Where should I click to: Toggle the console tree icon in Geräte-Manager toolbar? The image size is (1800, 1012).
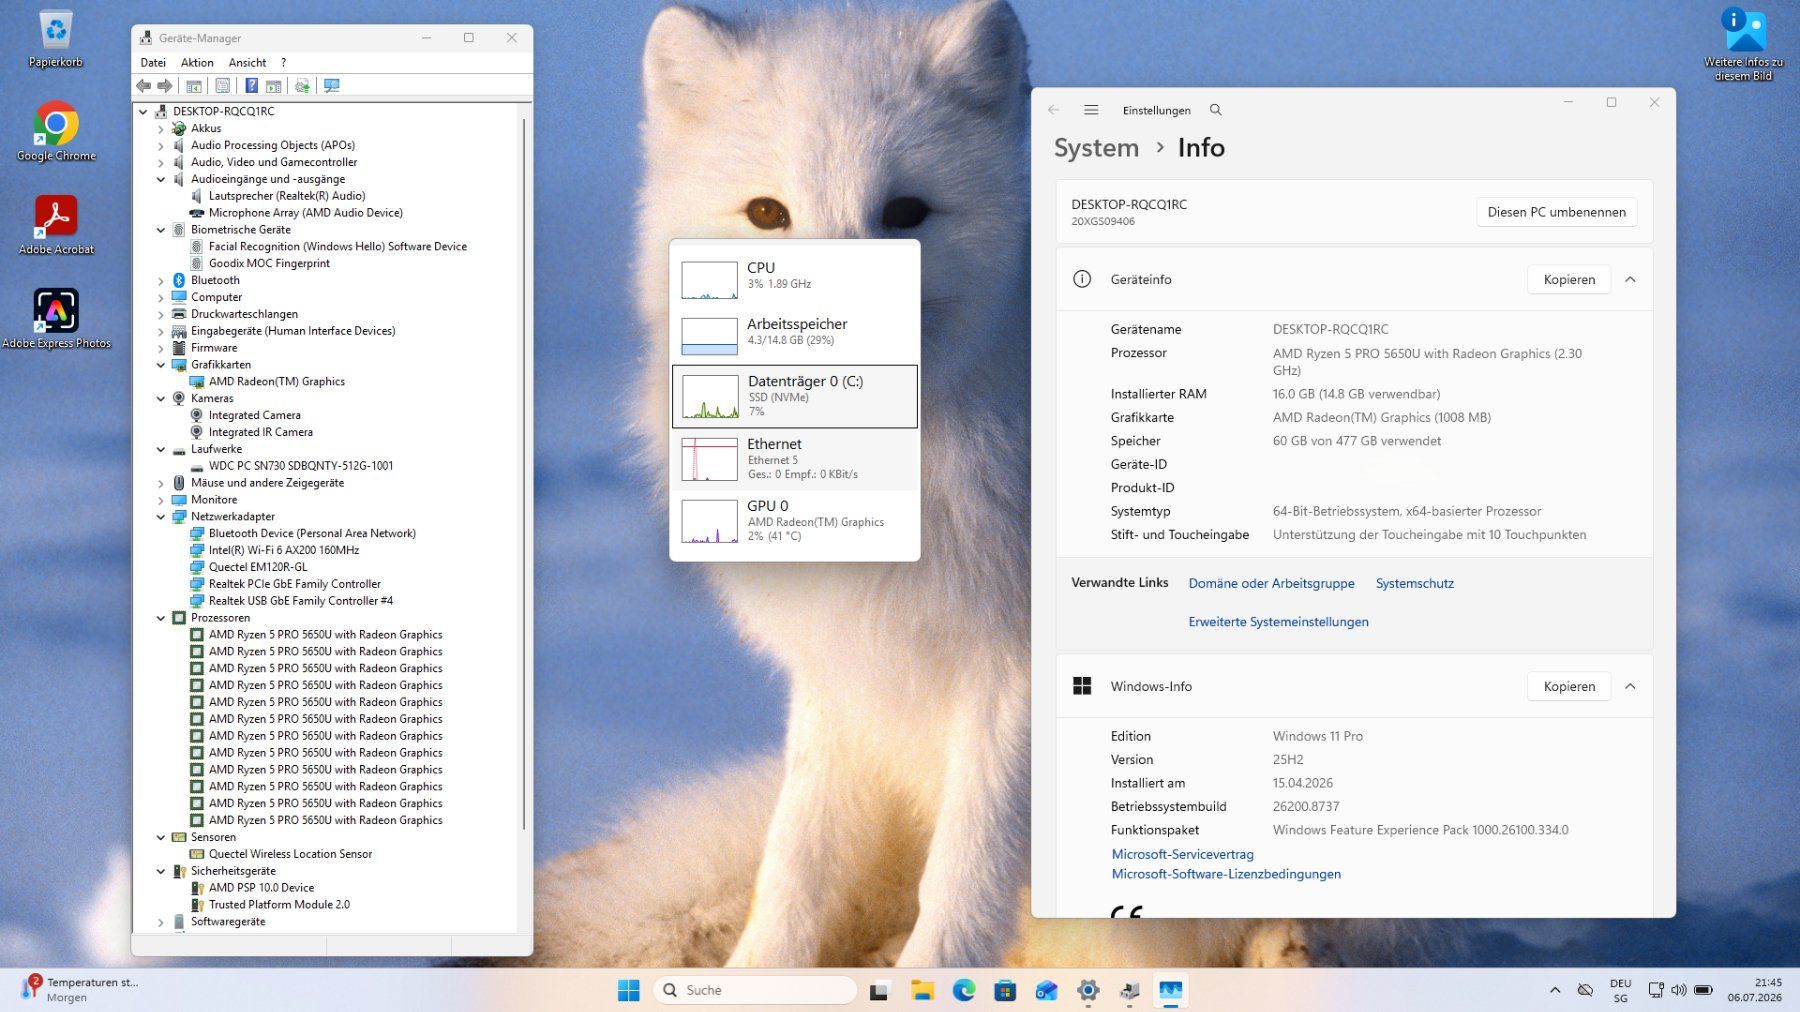[x=194, y=86]
